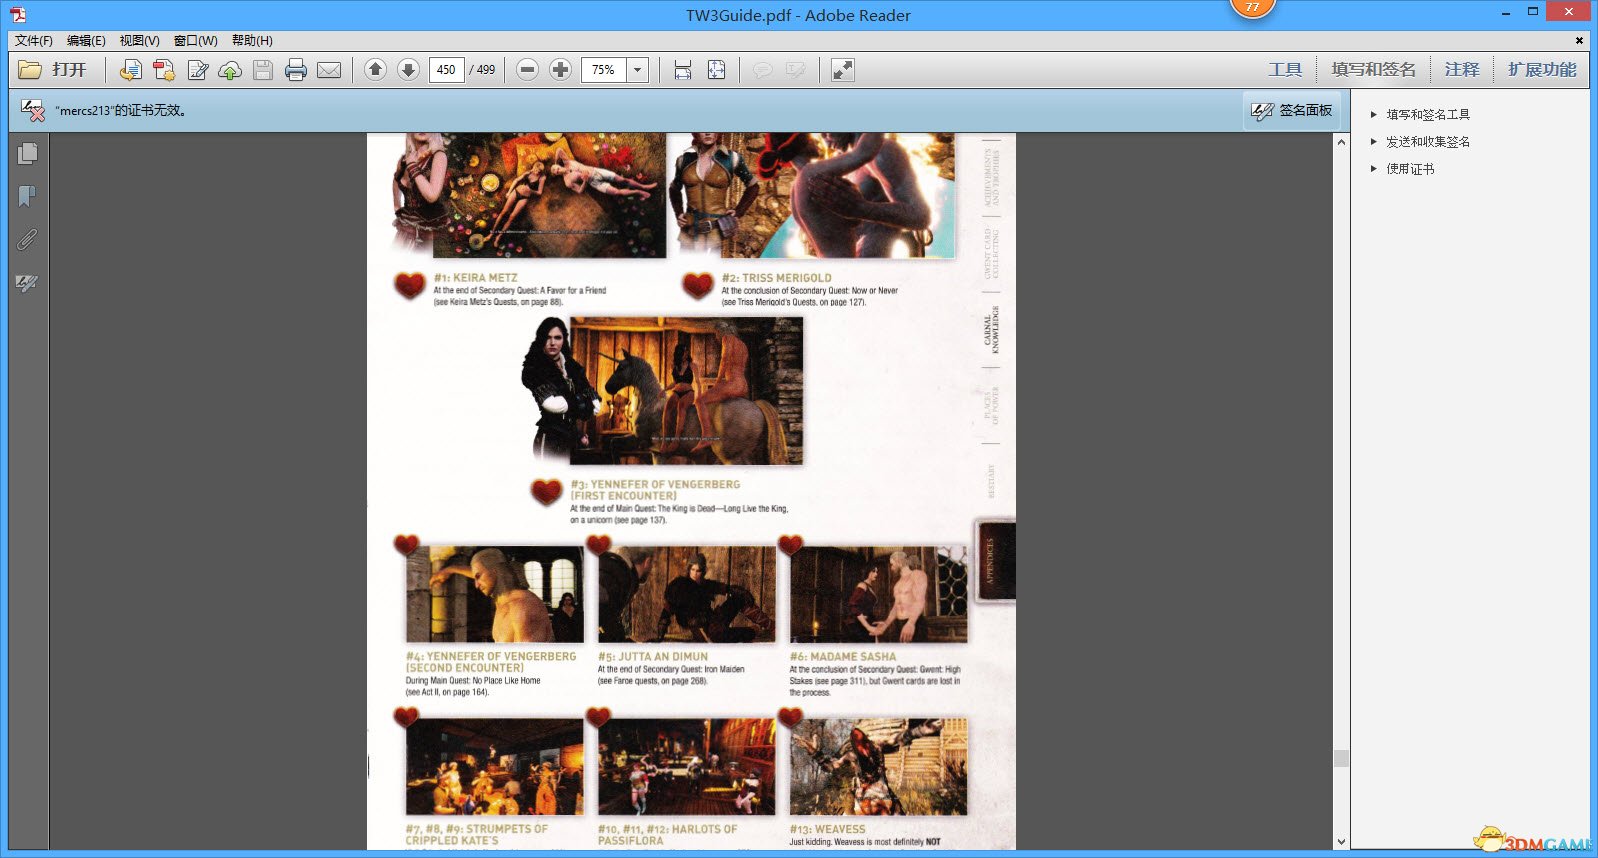Click the Print icon
The height and width of the screenshot is (858, 1598).
296,70
